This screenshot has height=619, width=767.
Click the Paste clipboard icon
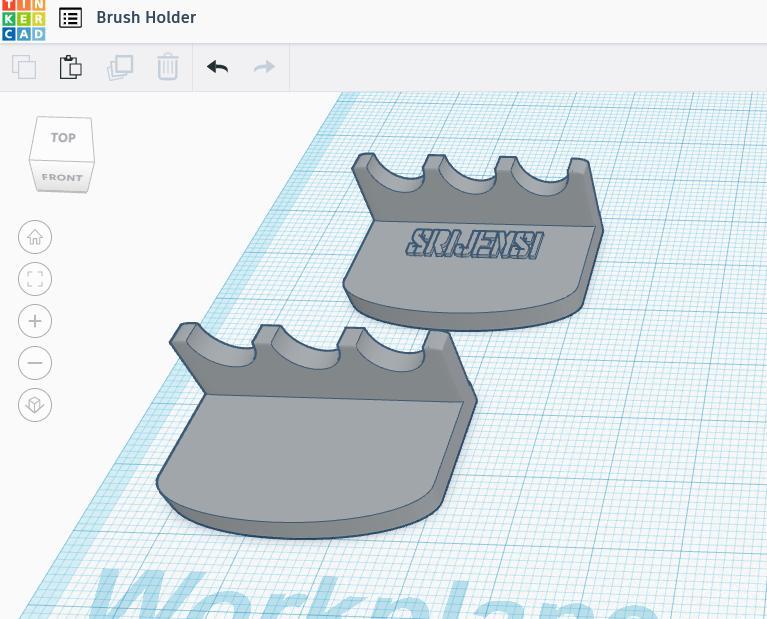(x=71, y=67)
